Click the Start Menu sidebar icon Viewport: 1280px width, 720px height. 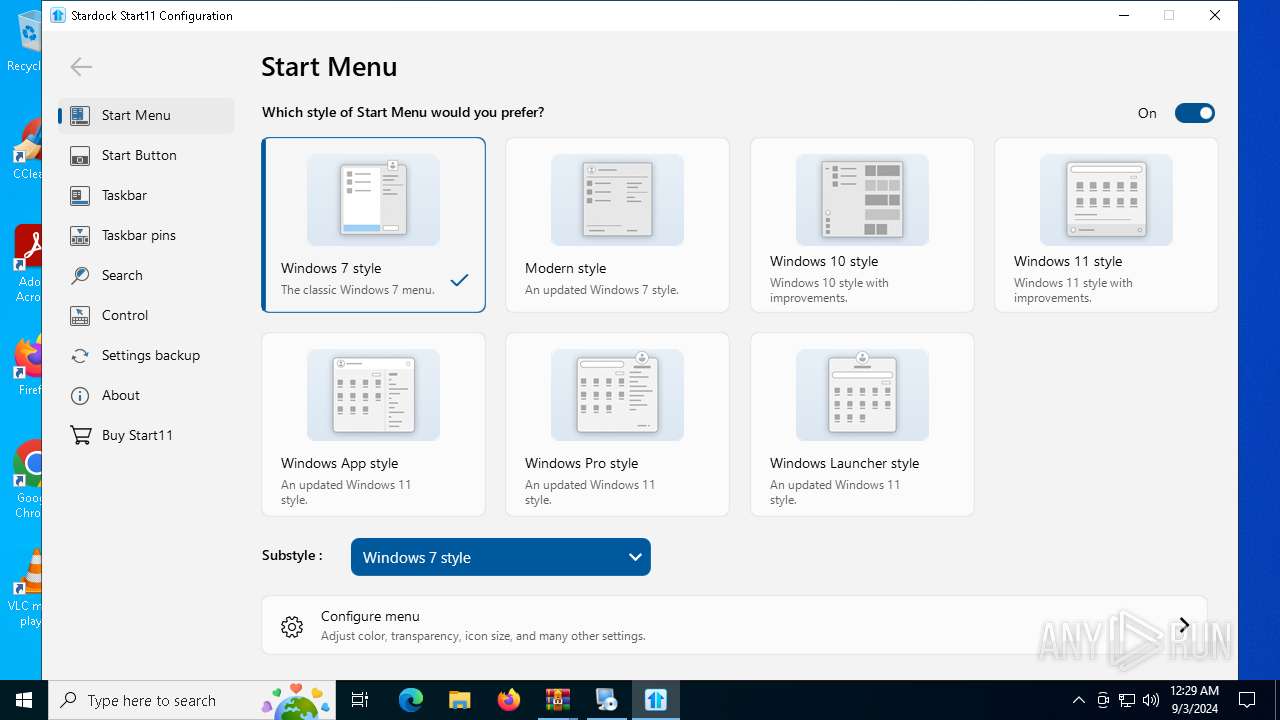click(x=80, y=115)
